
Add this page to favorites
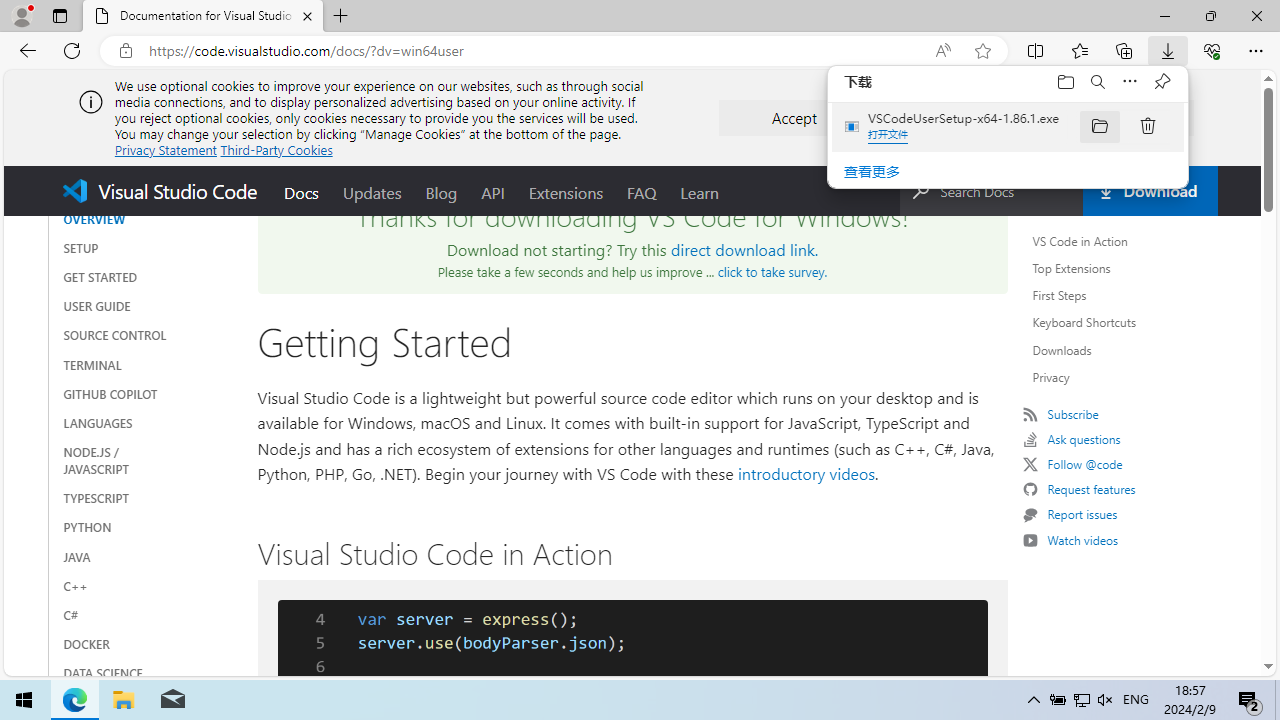983,51
